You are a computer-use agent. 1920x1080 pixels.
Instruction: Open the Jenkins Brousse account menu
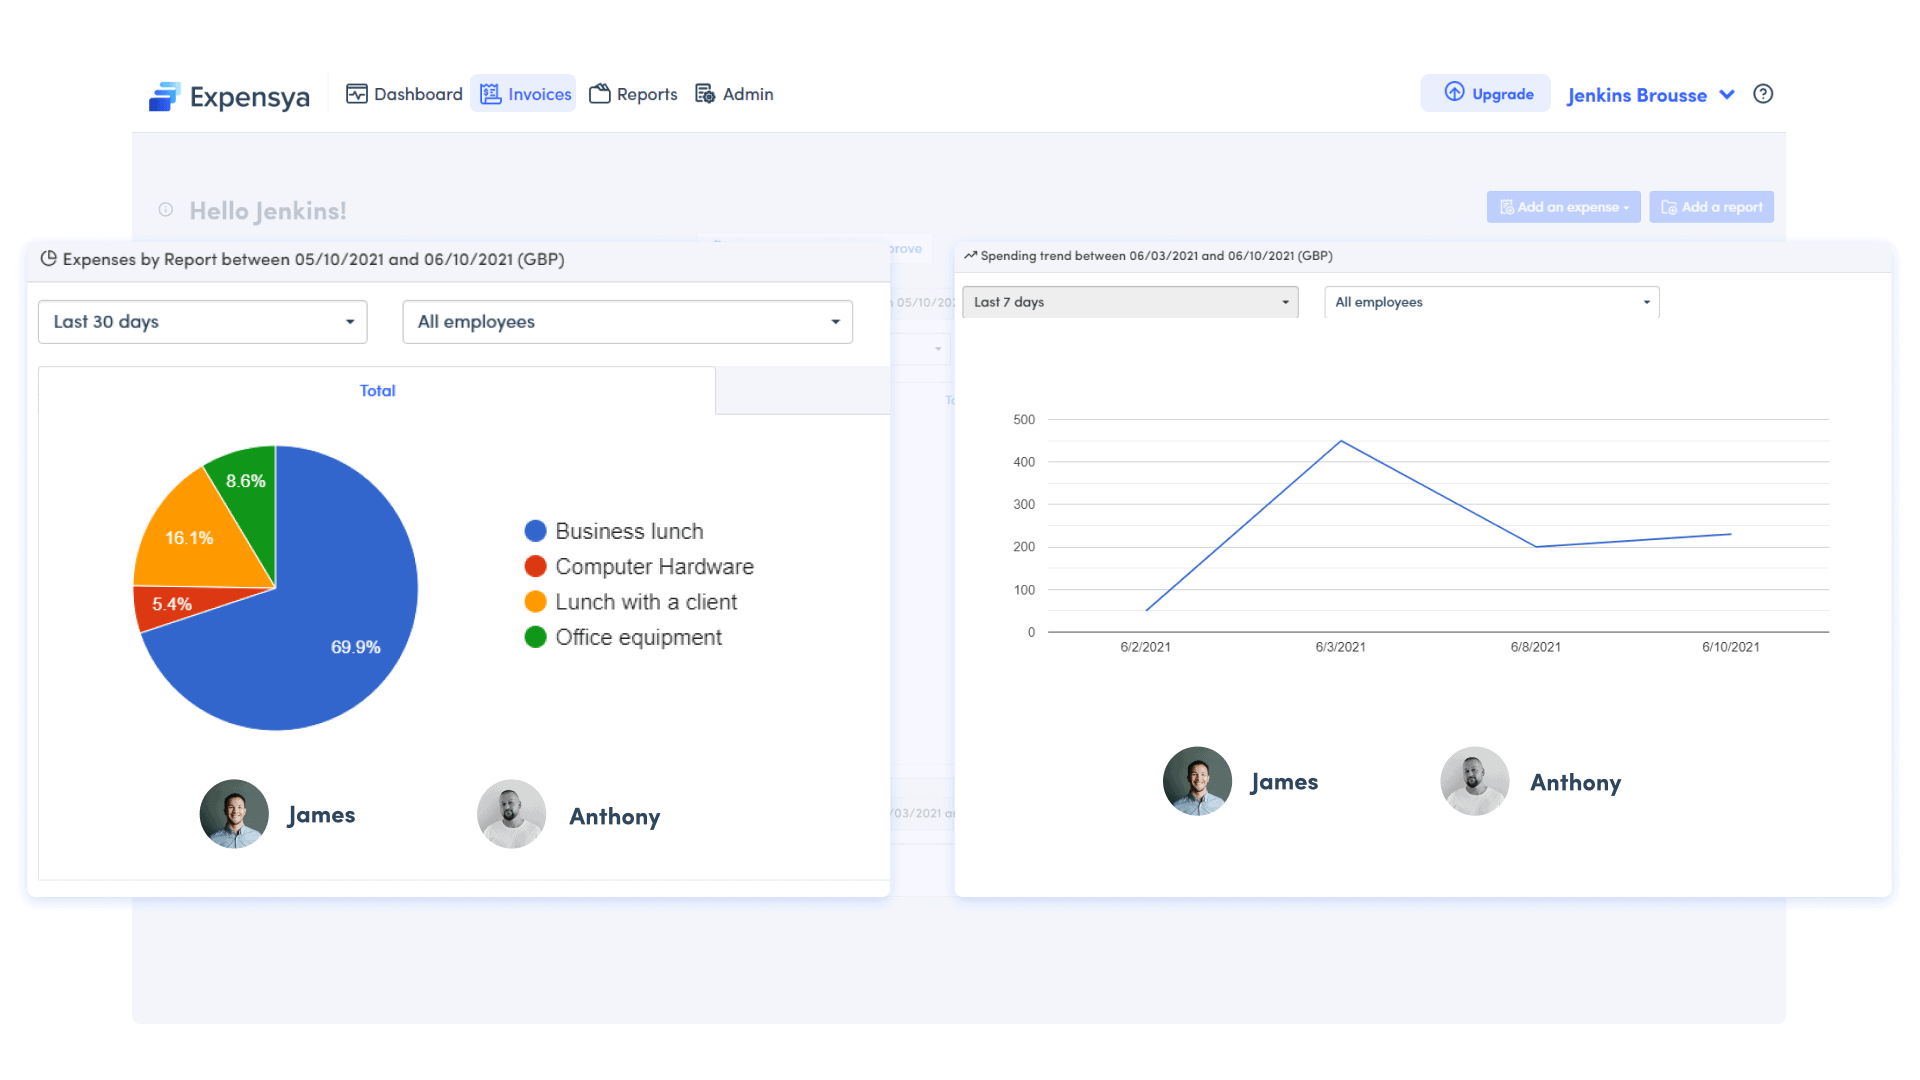tap(1637, 94)
